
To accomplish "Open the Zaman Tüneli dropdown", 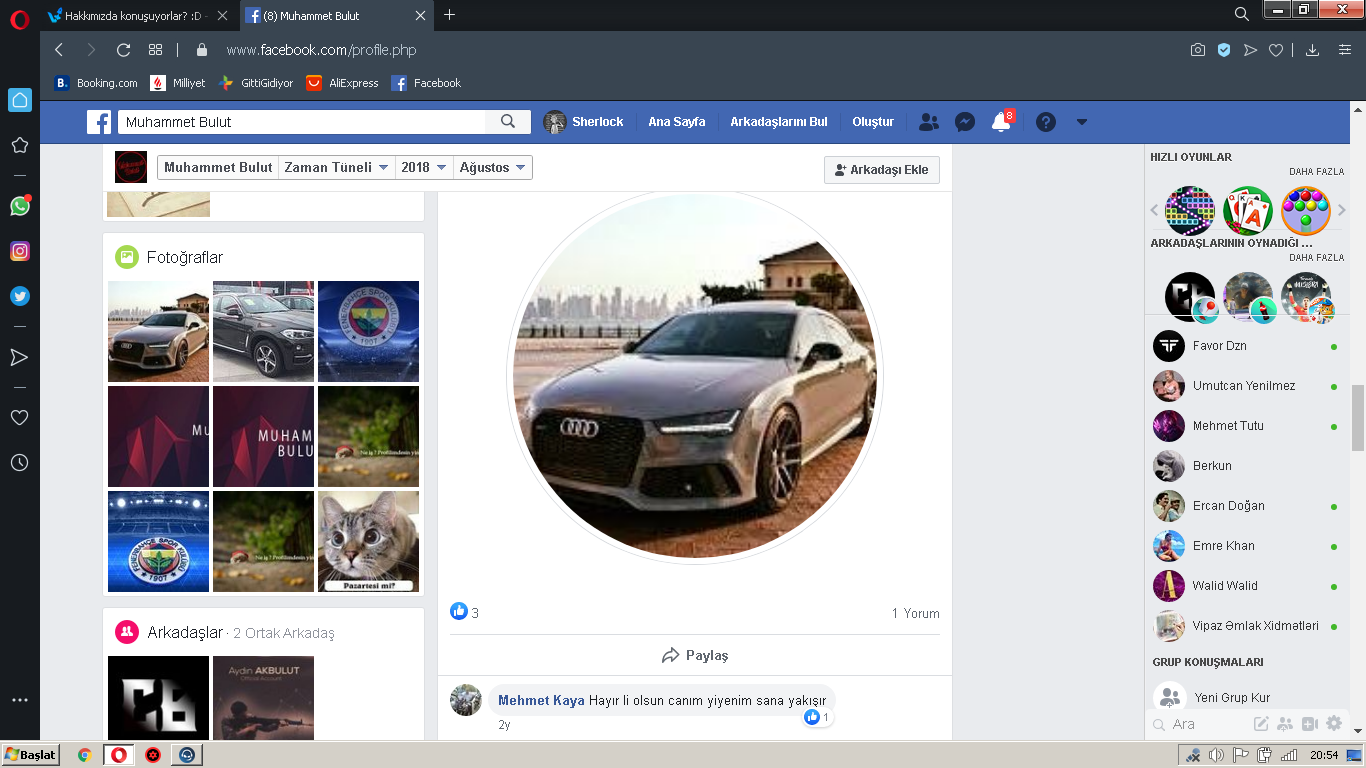I will tap(337, 168).
